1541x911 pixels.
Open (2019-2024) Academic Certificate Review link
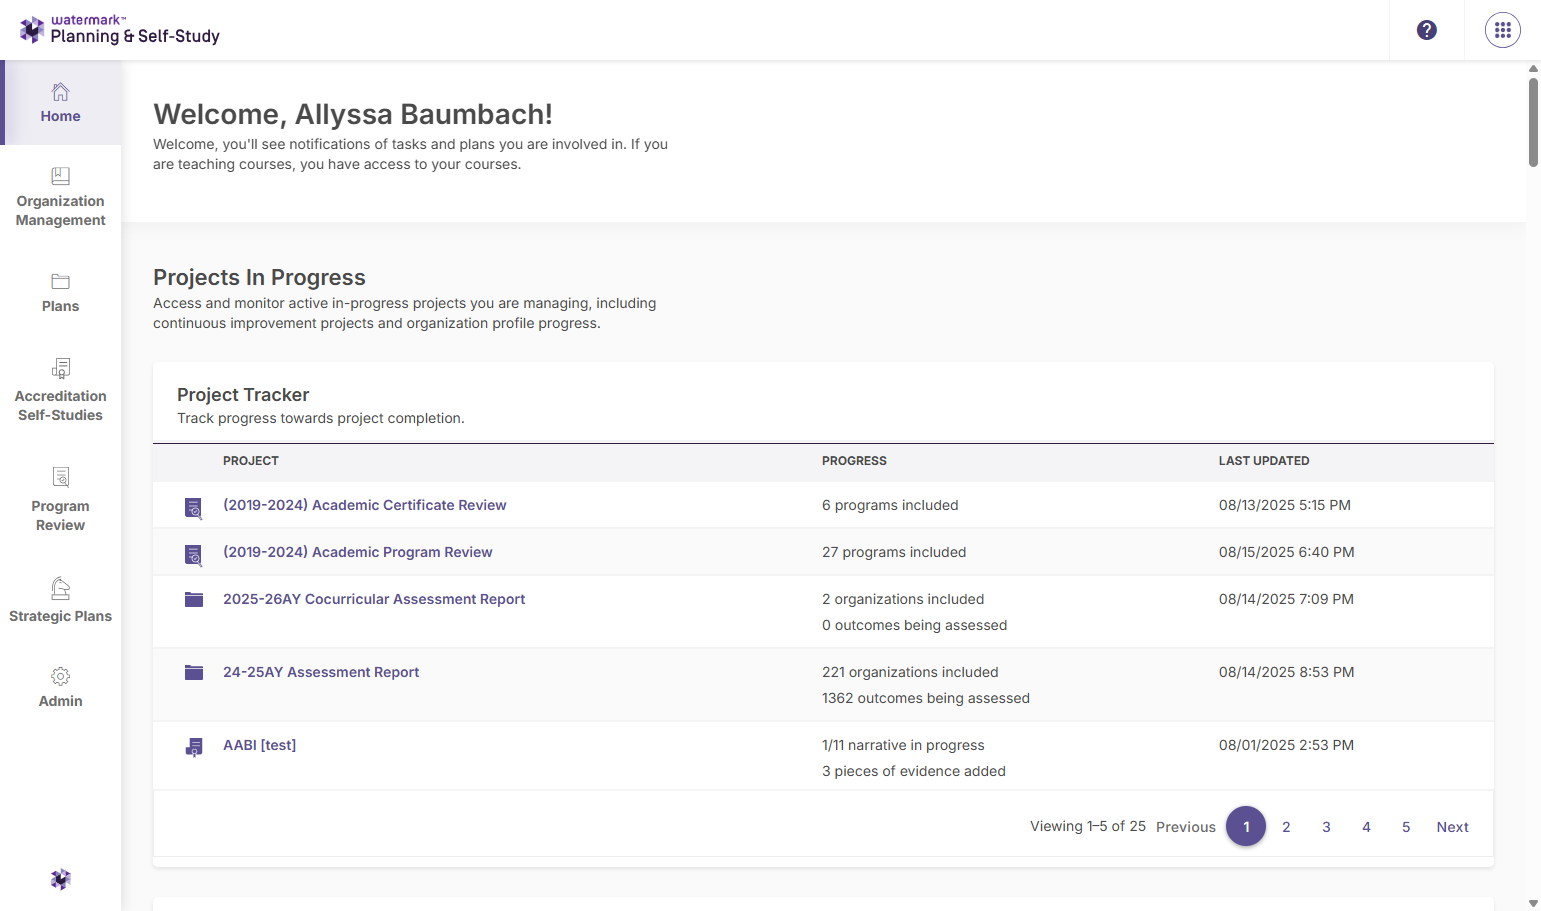(365, 505)
